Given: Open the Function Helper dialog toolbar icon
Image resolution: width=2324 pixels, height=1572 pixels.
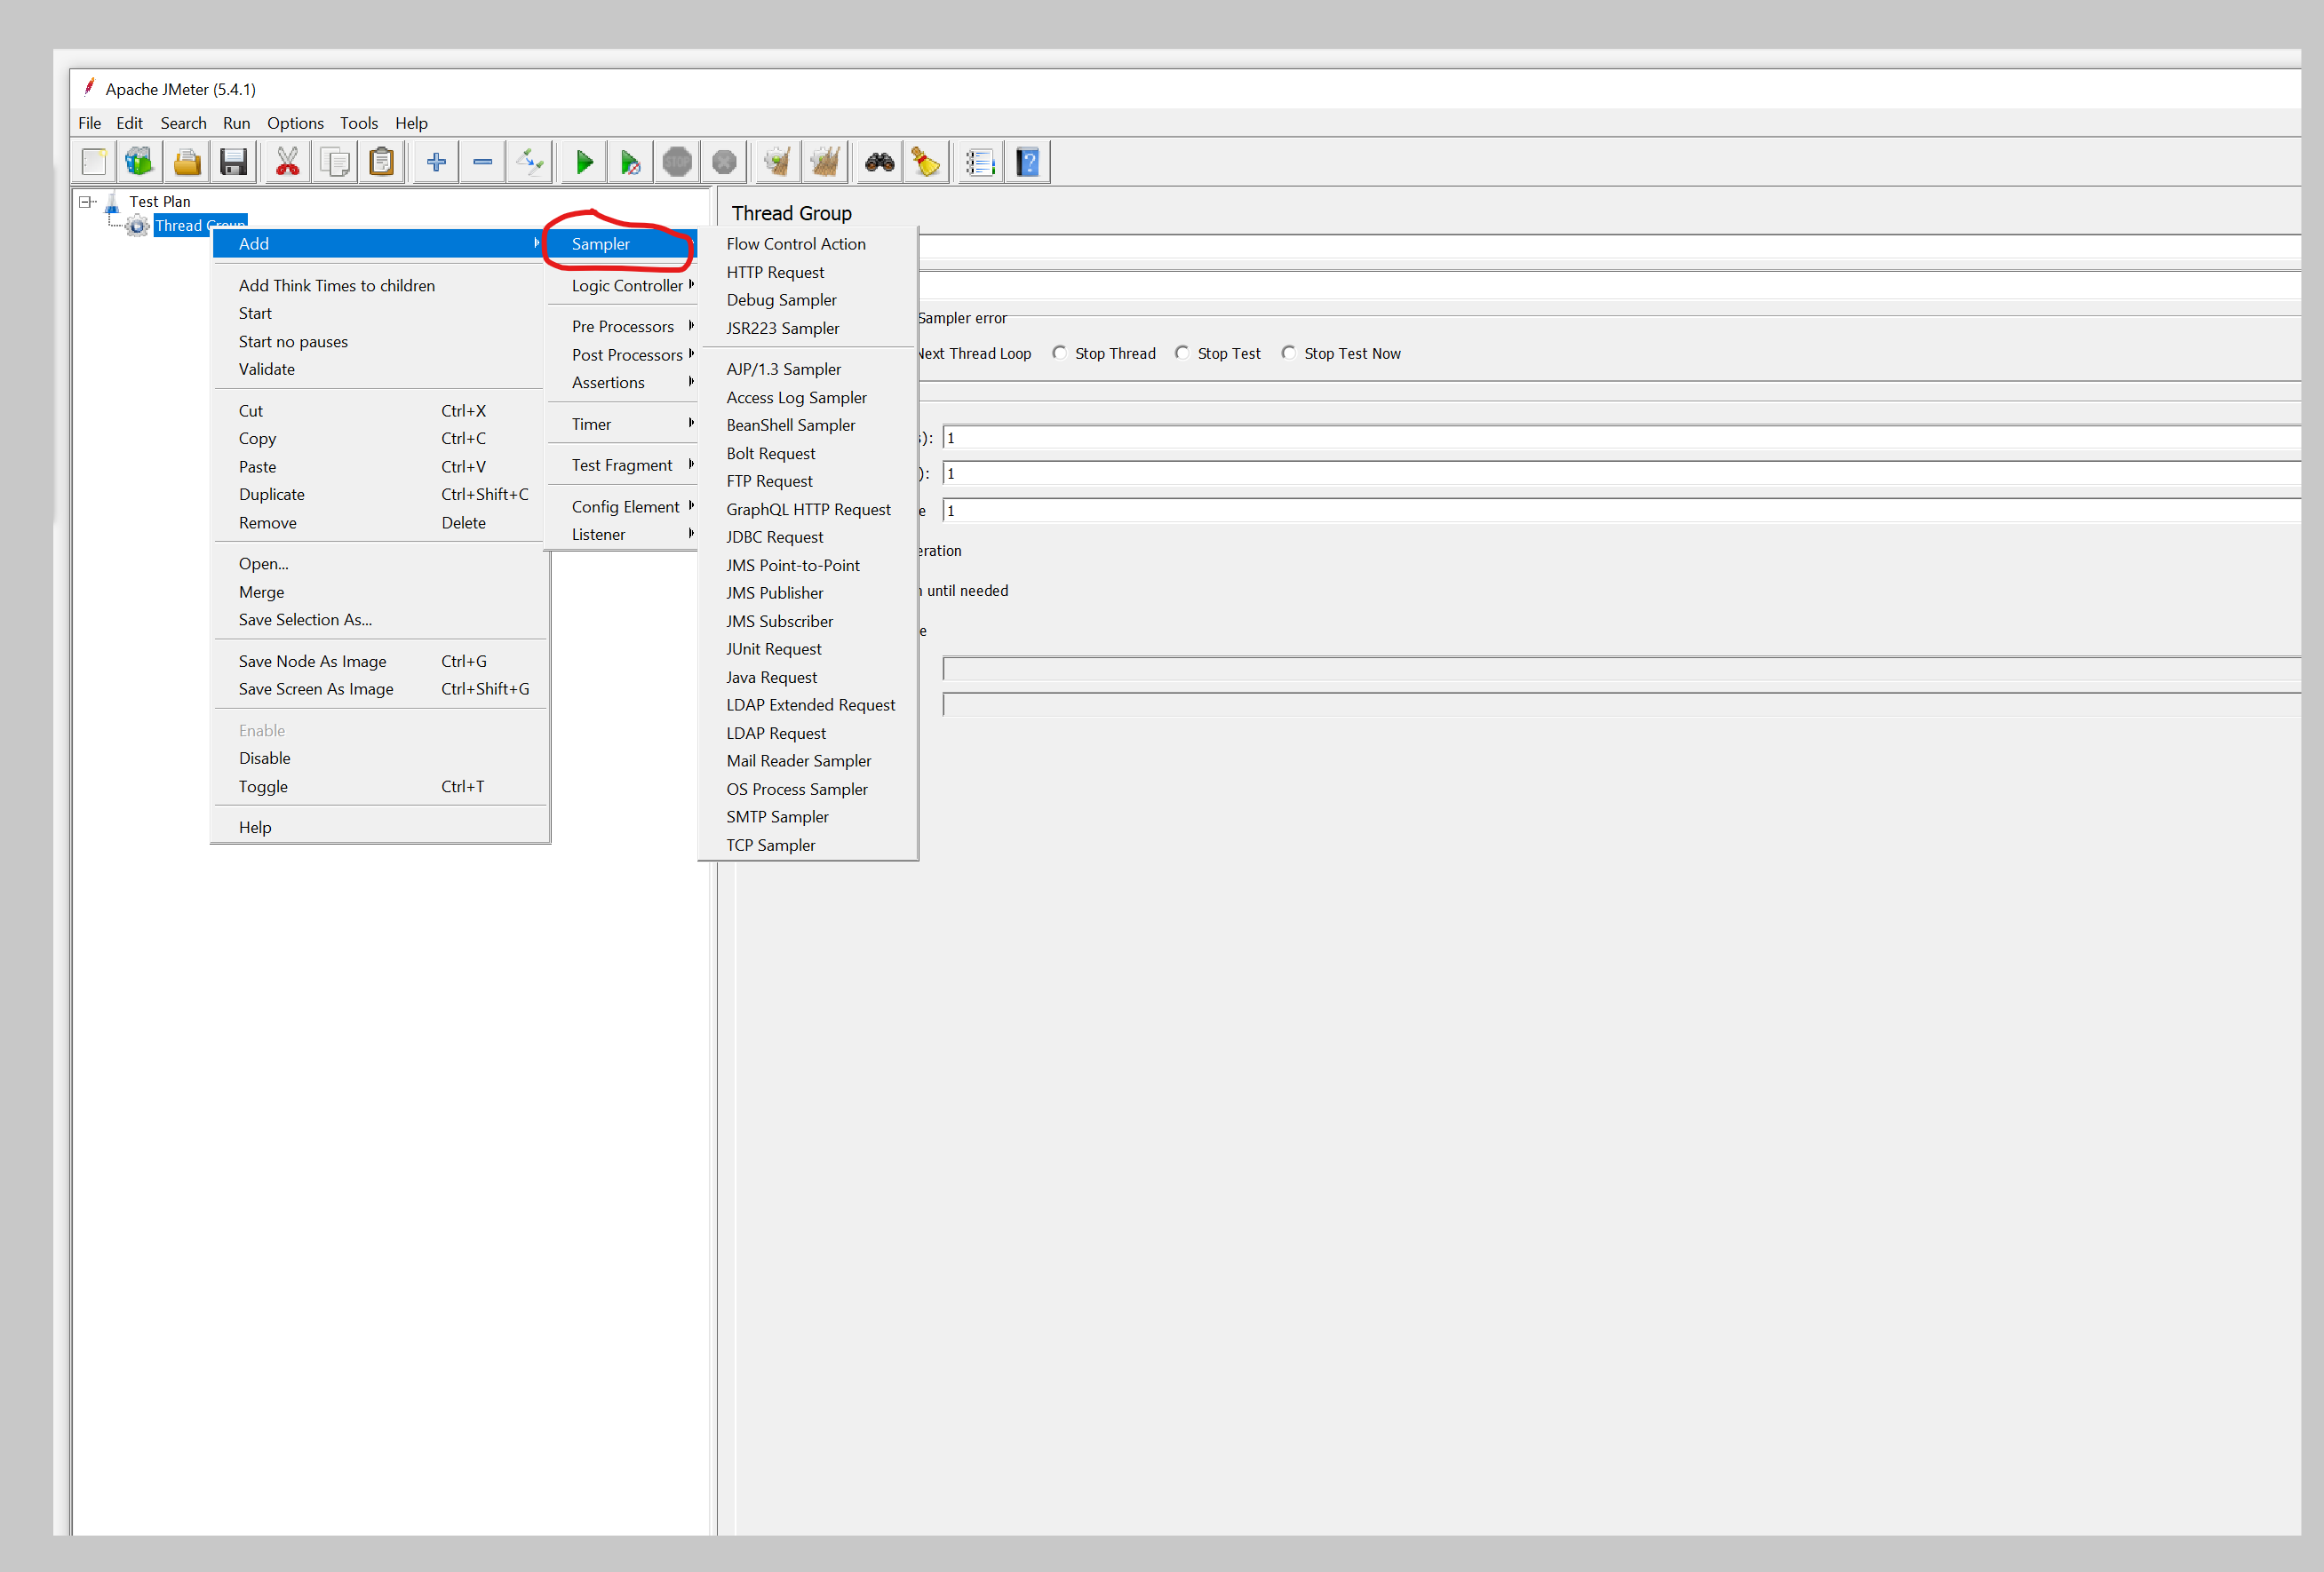Looking at the screenshot, I should (x=981, y=162).
